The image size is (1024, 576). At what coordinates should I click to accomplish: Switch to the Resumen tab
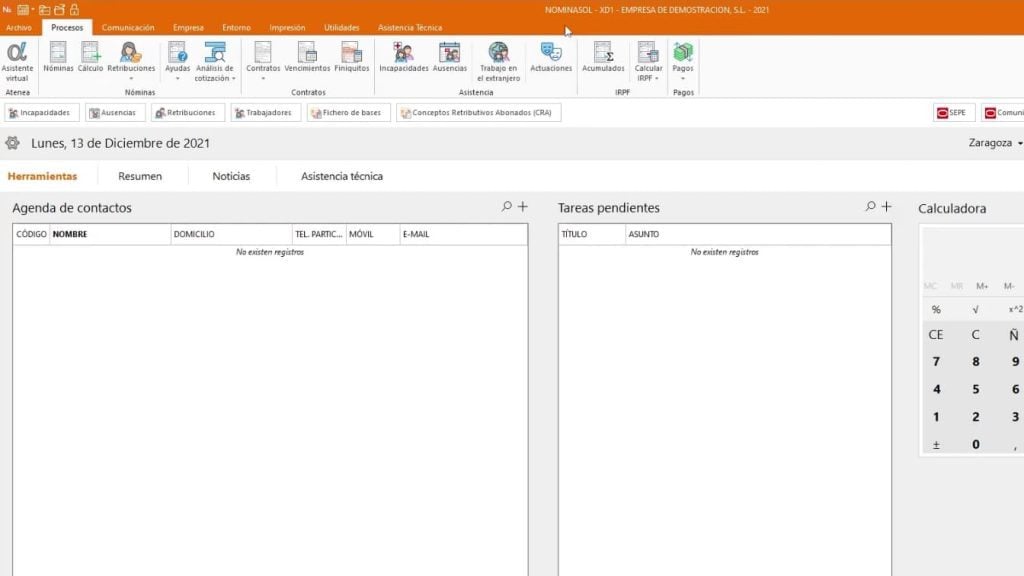140,176
